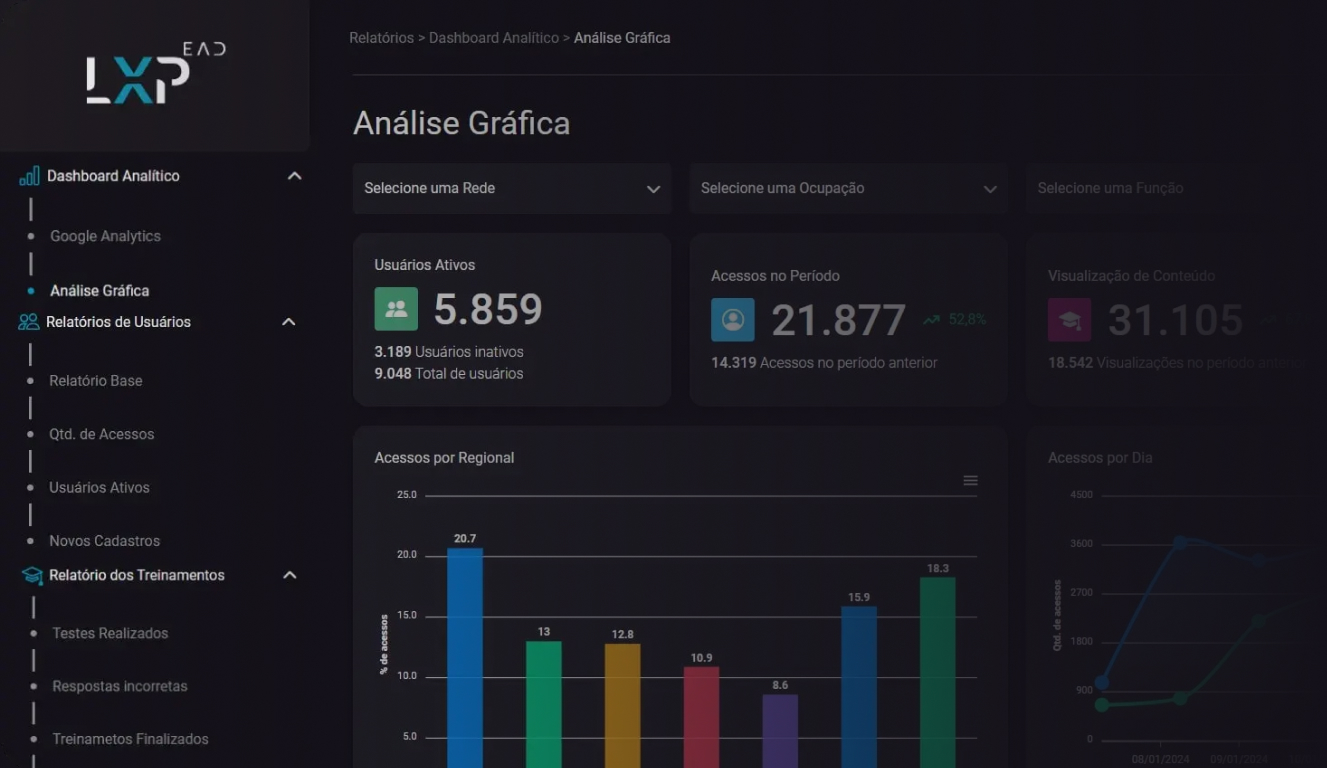Click the Dashboard Analítico sidebar heading
This screenshot has height=768, width=1327.
tap(113, 176)
